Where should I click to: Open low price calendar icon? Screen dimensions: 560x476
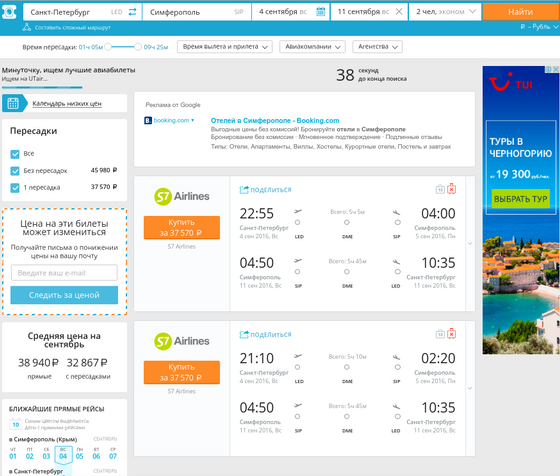pyautogui.click(x=13, y=104)
